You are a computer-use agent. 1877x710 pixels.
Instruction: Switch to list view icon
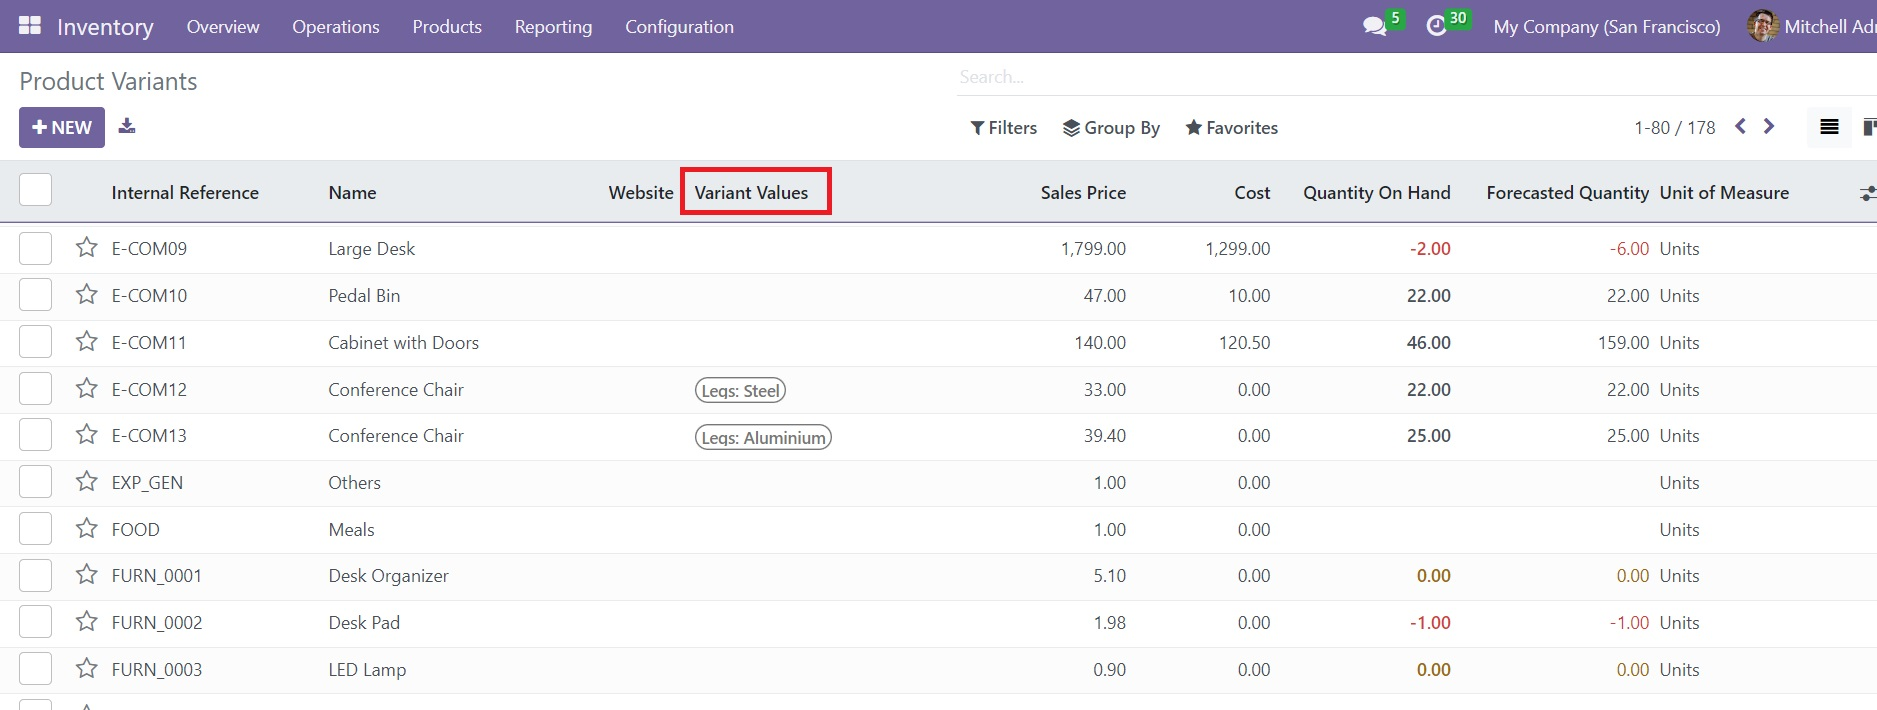coord(1829,127)
